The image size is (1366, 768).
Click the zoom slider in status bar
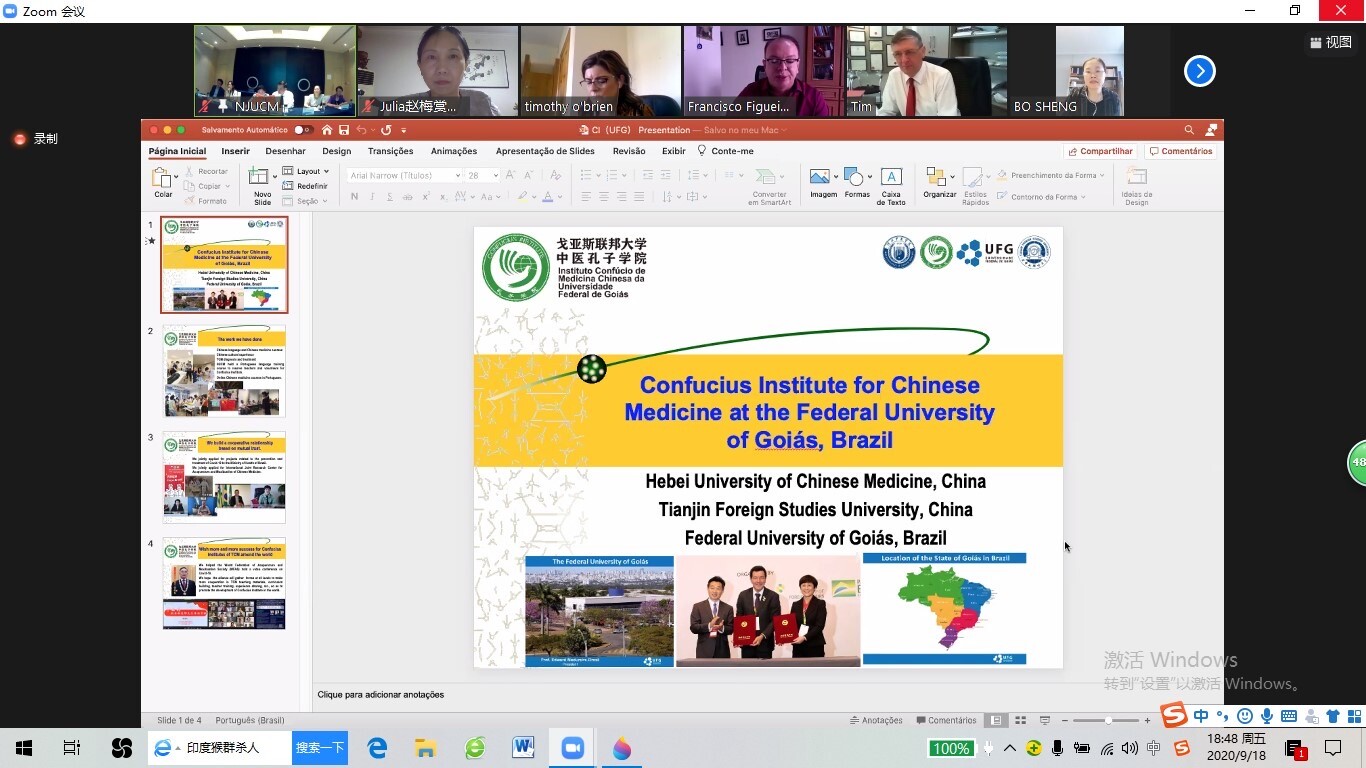[x=1106, y=720]
